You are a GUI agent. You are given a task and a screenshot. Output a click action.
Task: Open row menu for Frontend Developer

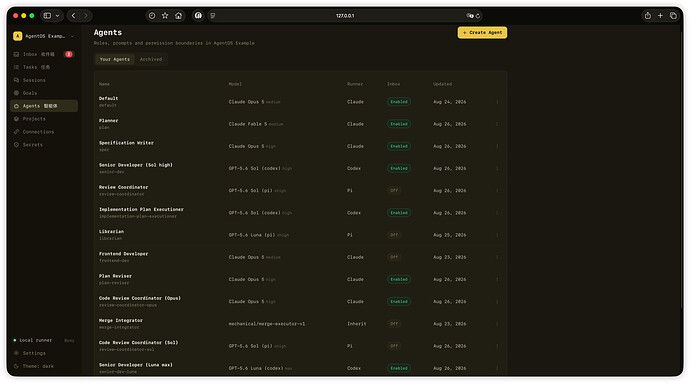[497, 257]
